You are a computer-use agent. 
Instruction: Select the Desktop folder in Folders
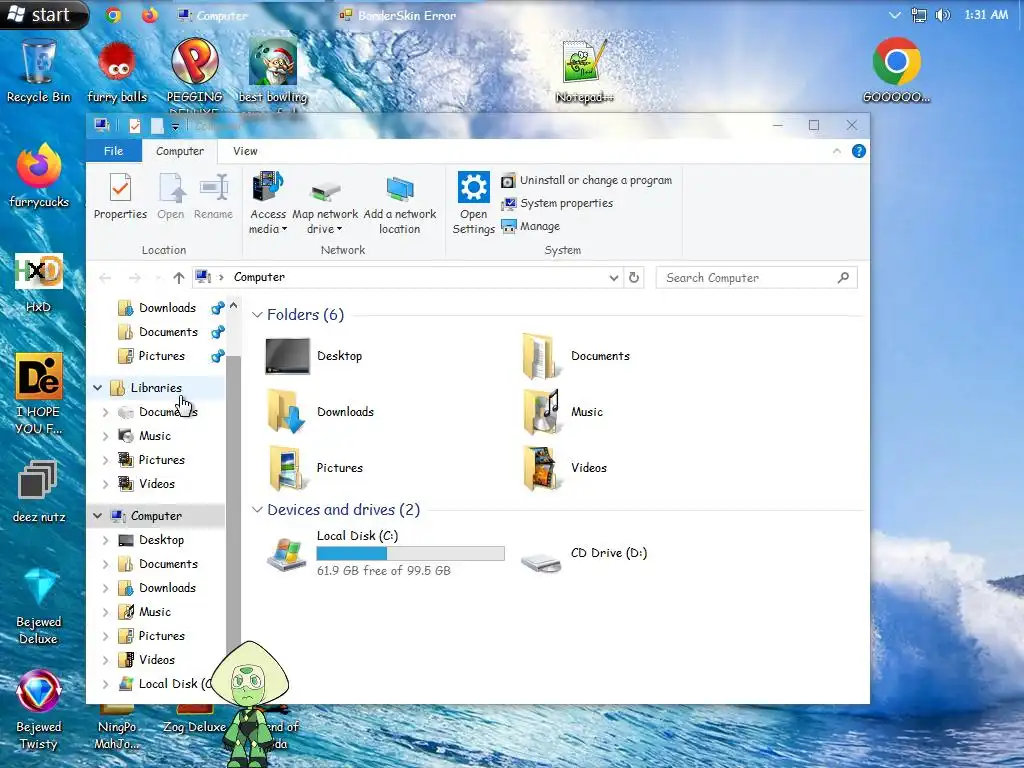(x=313, y=356)
